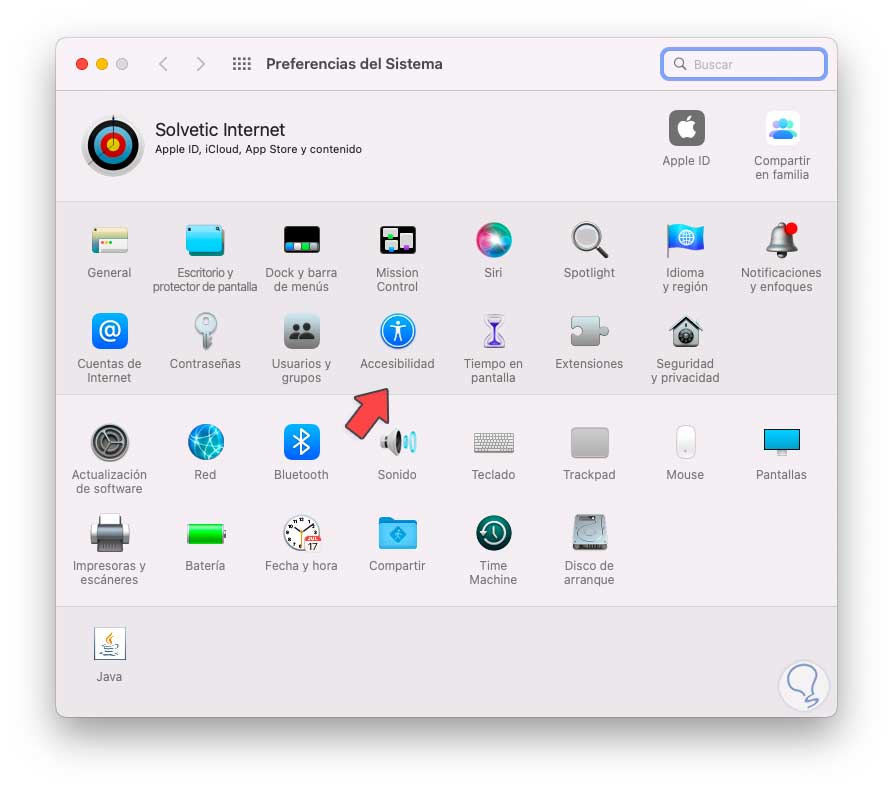The height and width of the screenshot is (791, 893).
Task: Close the Preferencias del Sistema window
Action: [x=82, y=64]
